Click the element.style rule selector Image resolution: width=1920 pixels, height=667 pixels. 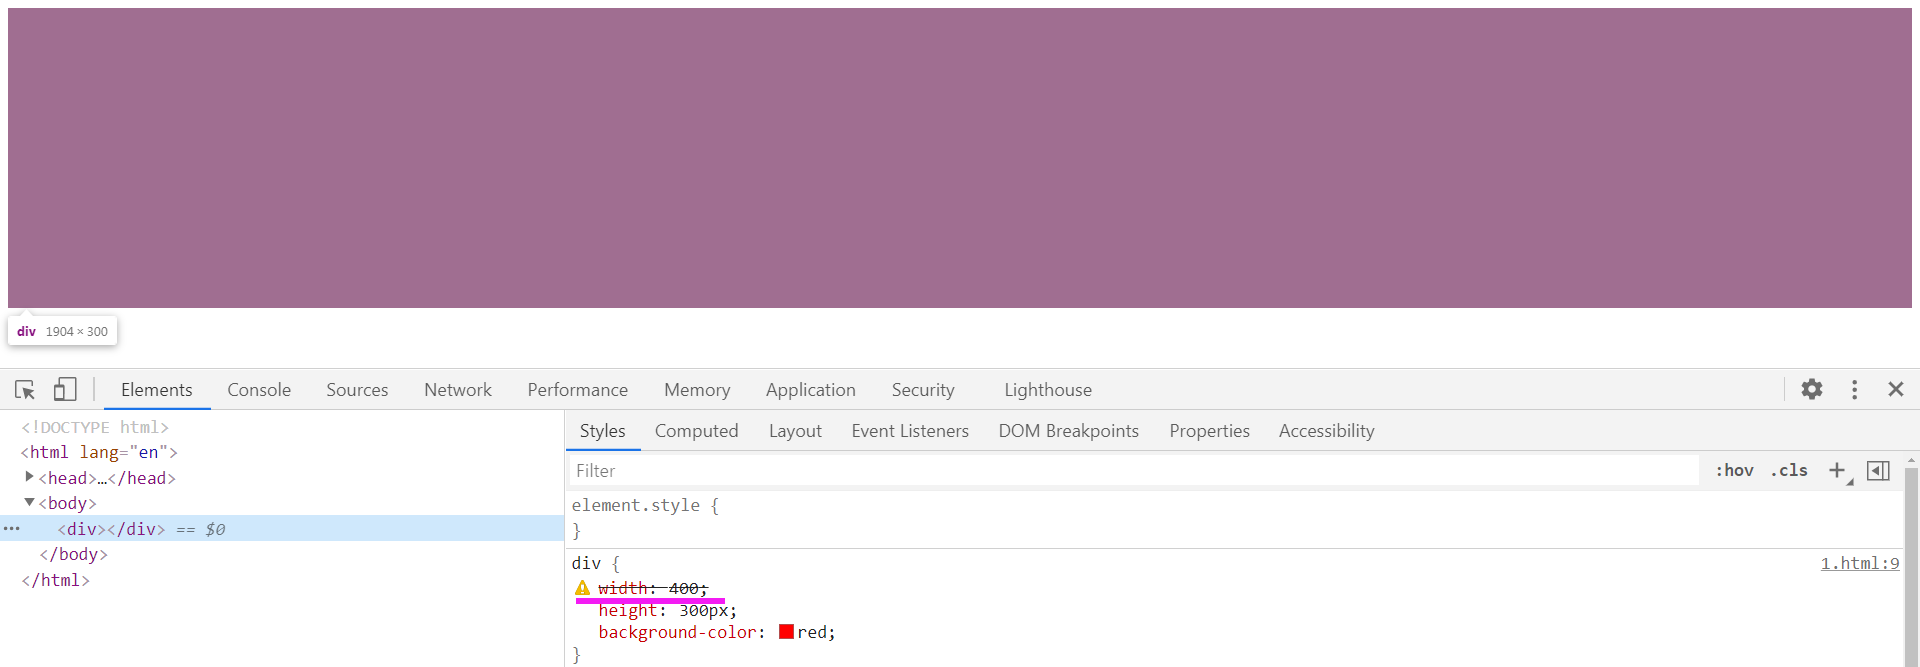[x=636, y=506]
